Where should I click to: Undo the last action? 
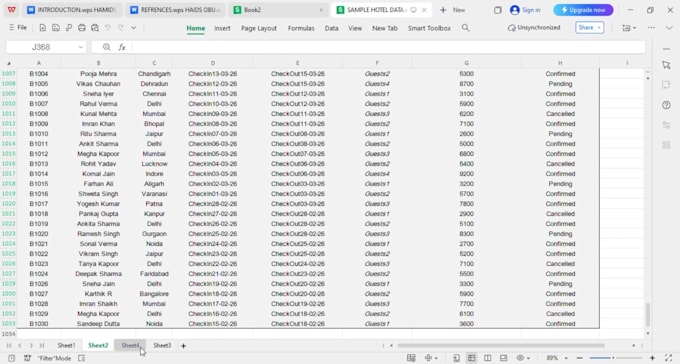pyautogui.click(x=108, y=28)
